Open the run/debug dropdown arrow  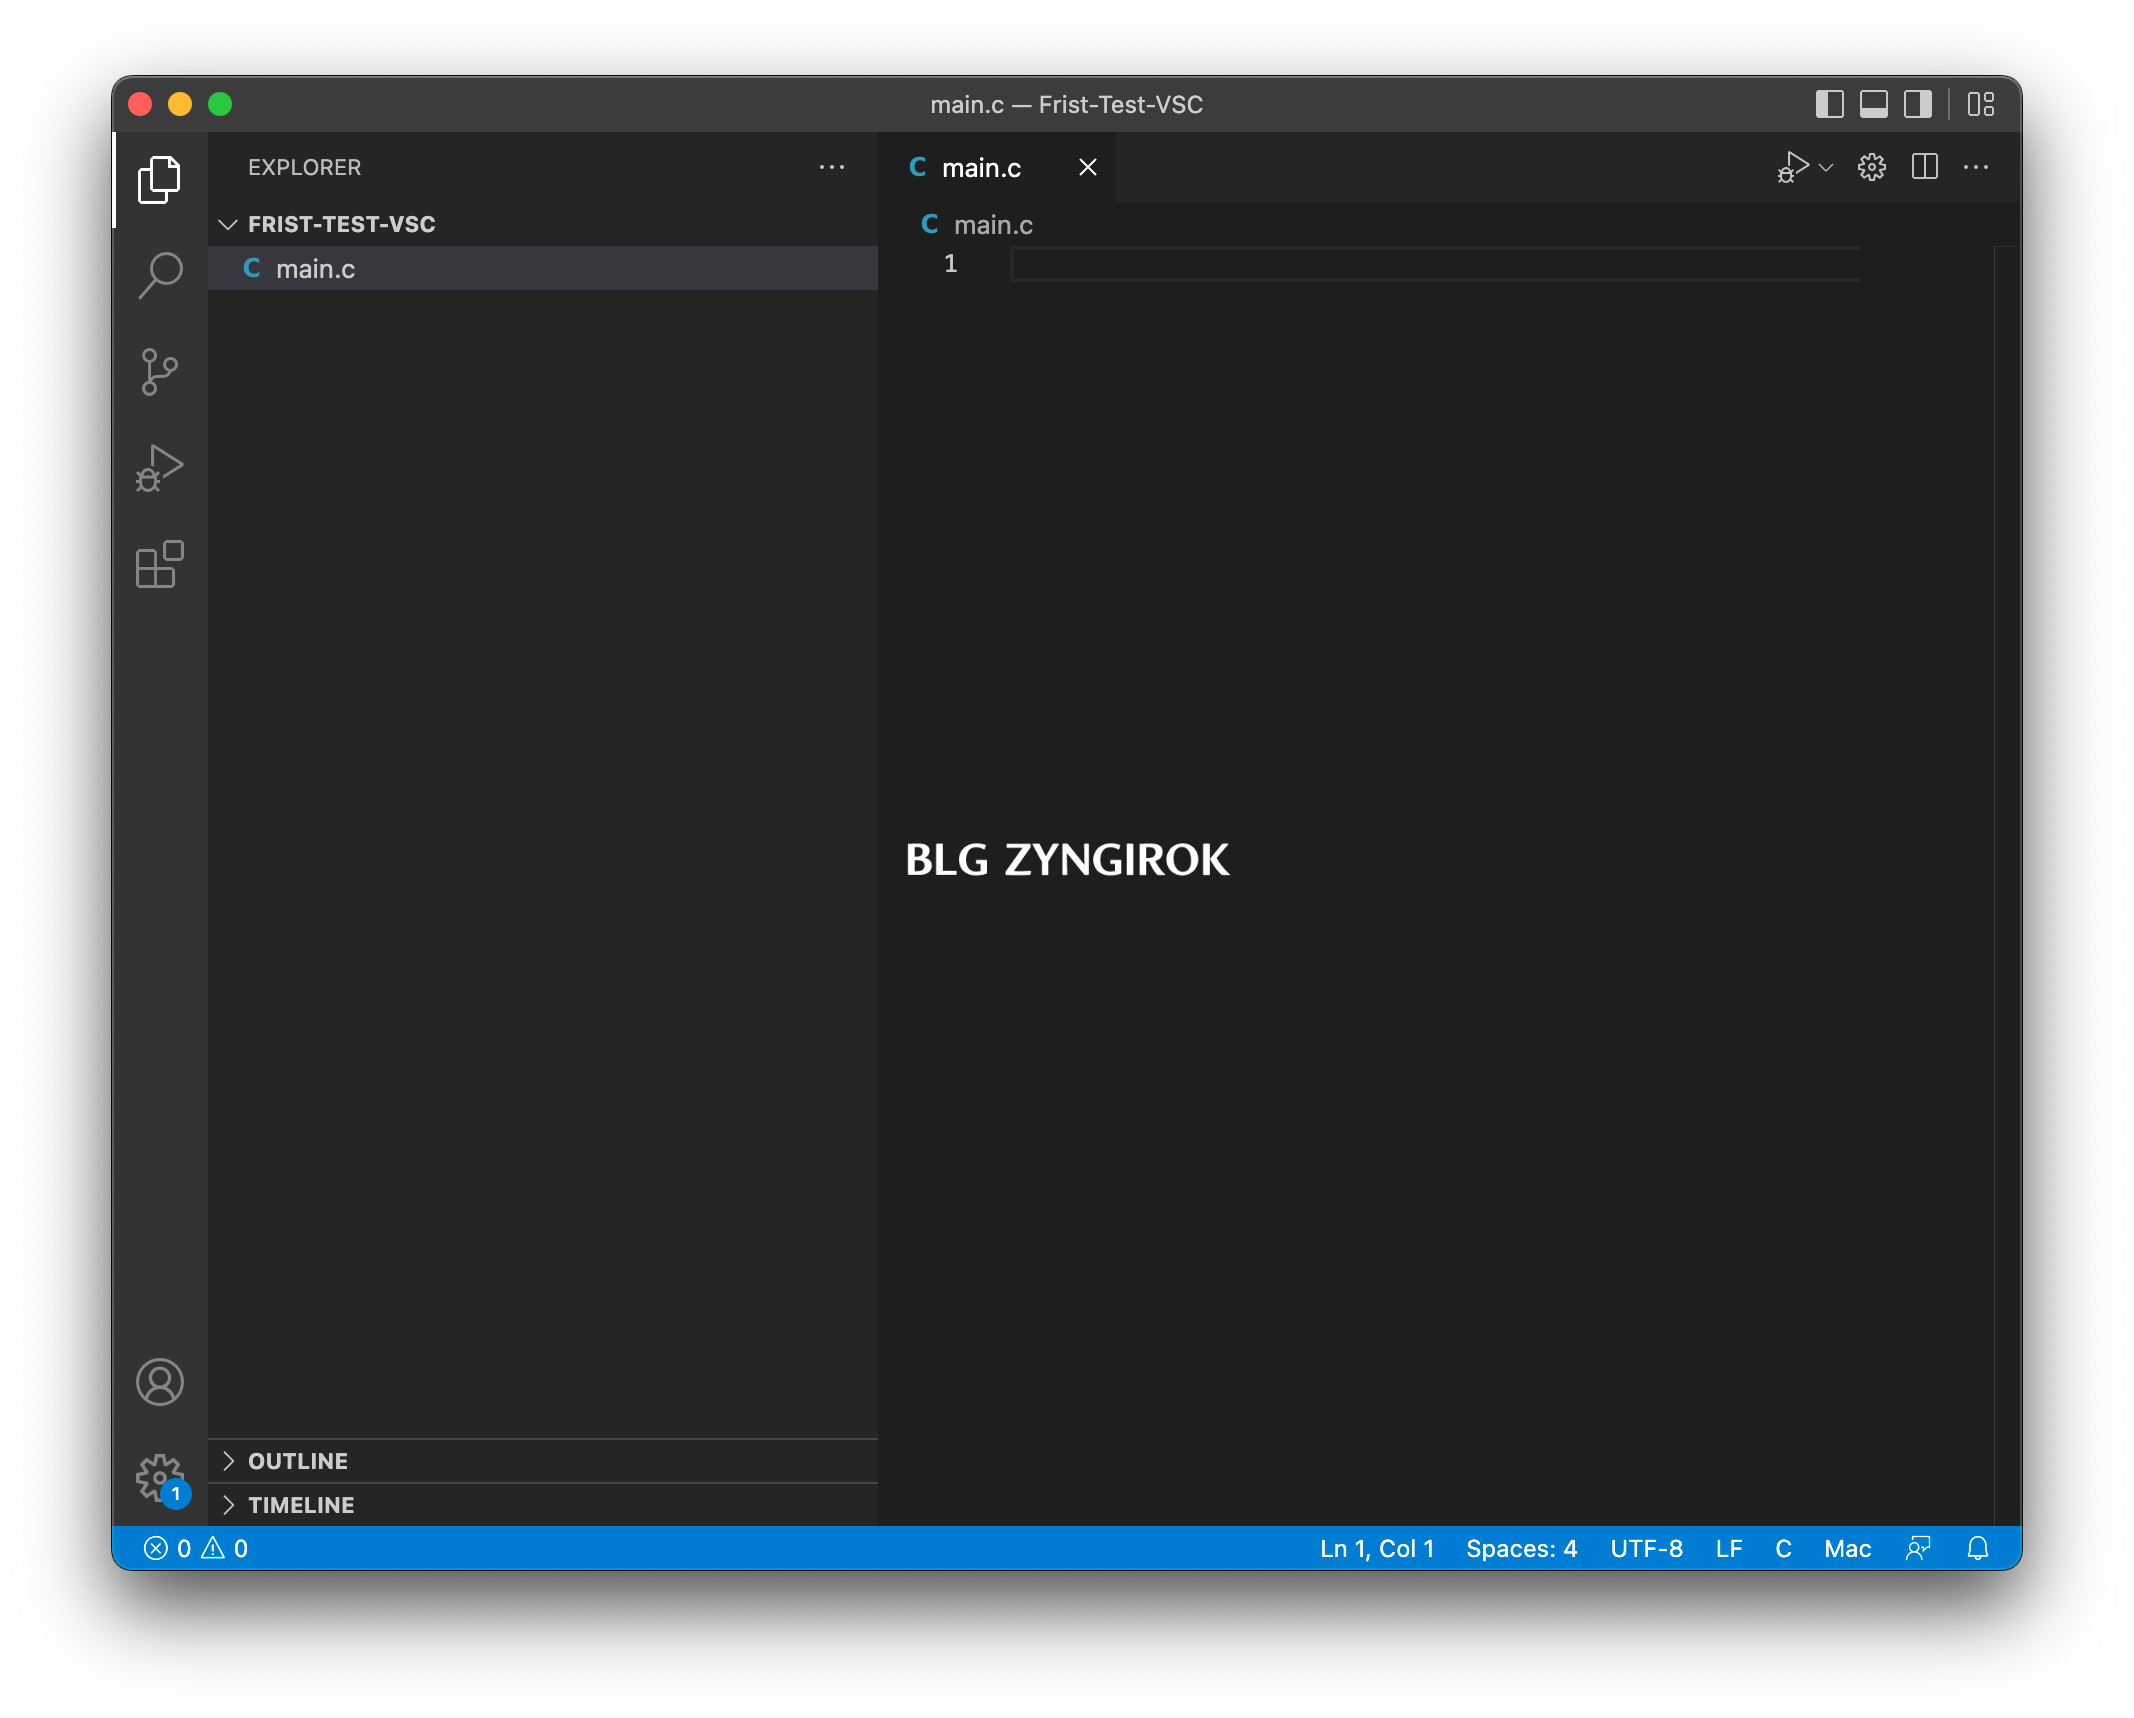point(1826,167)
